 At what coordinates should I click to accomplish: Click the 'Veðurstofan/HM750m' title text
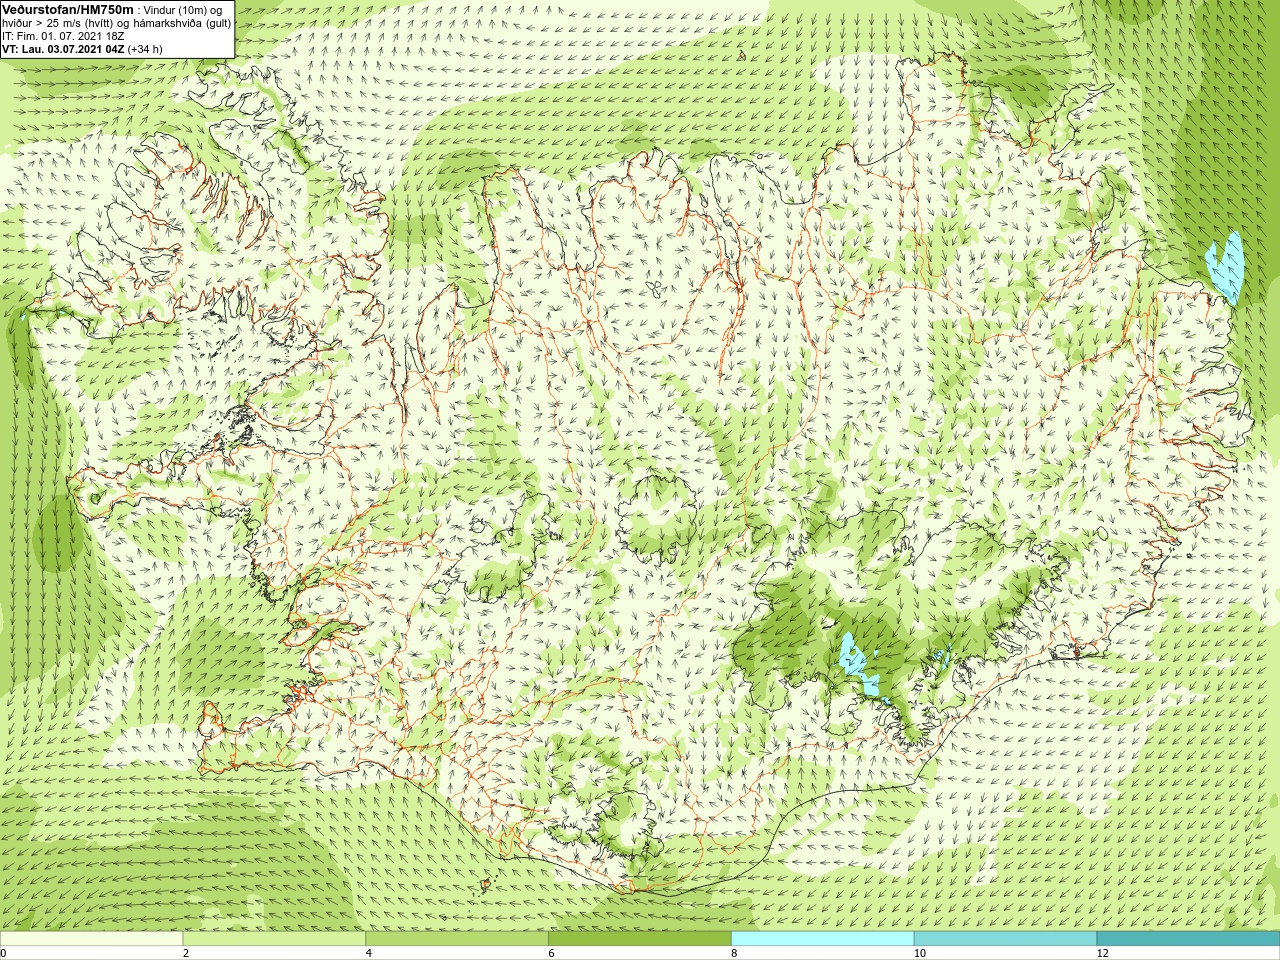pos(68,9)
